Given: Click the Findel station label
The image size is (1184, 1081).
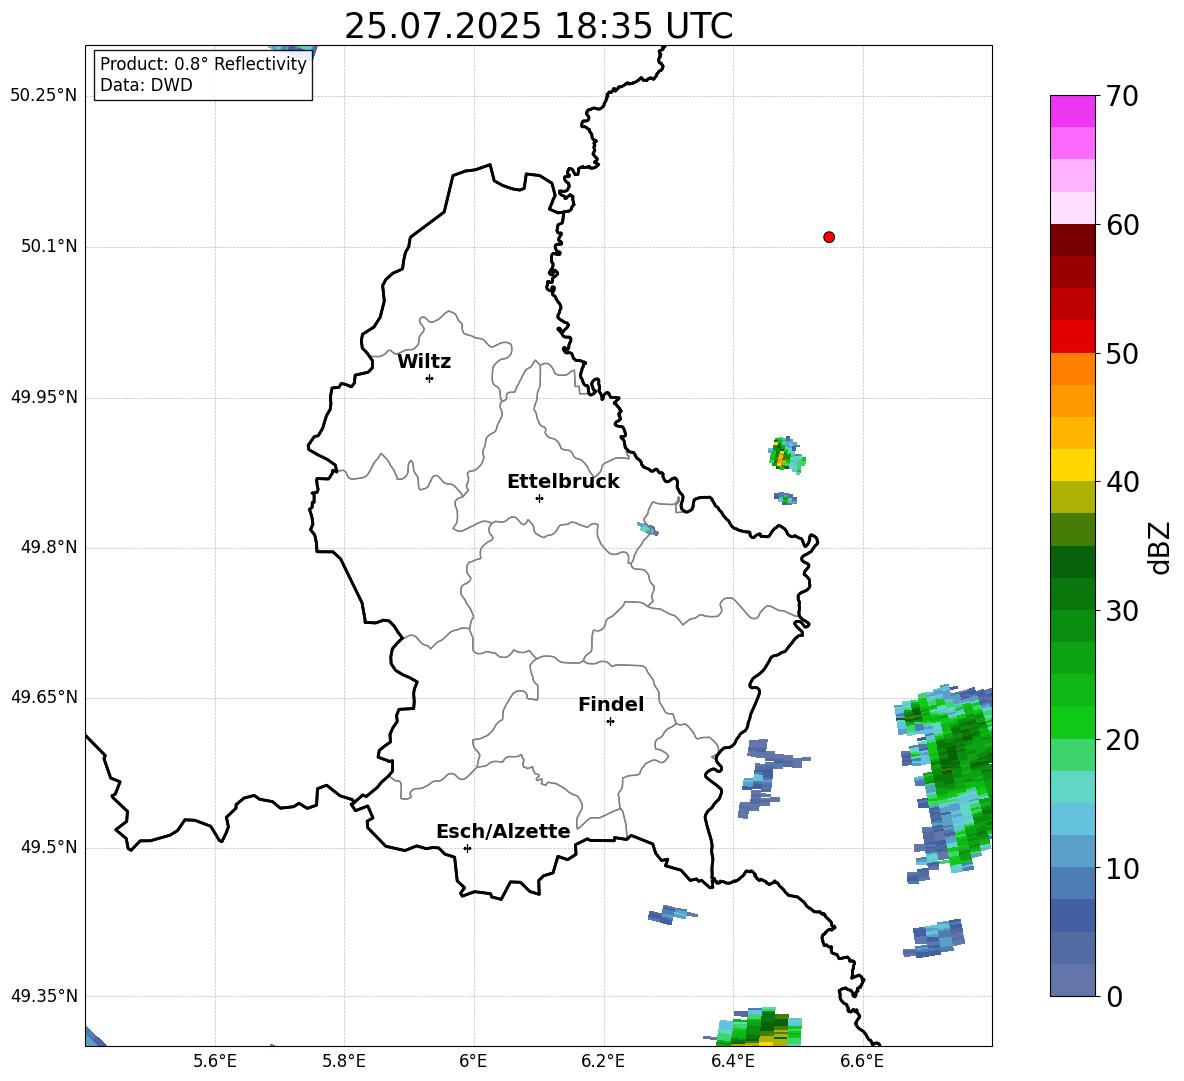Looking at the screenshot, I should click(x=611, y=704).
